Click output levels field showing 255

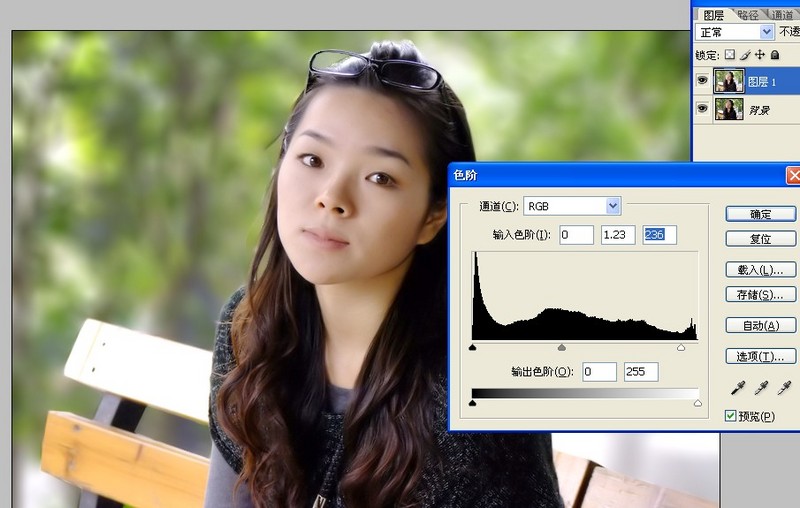641,372
